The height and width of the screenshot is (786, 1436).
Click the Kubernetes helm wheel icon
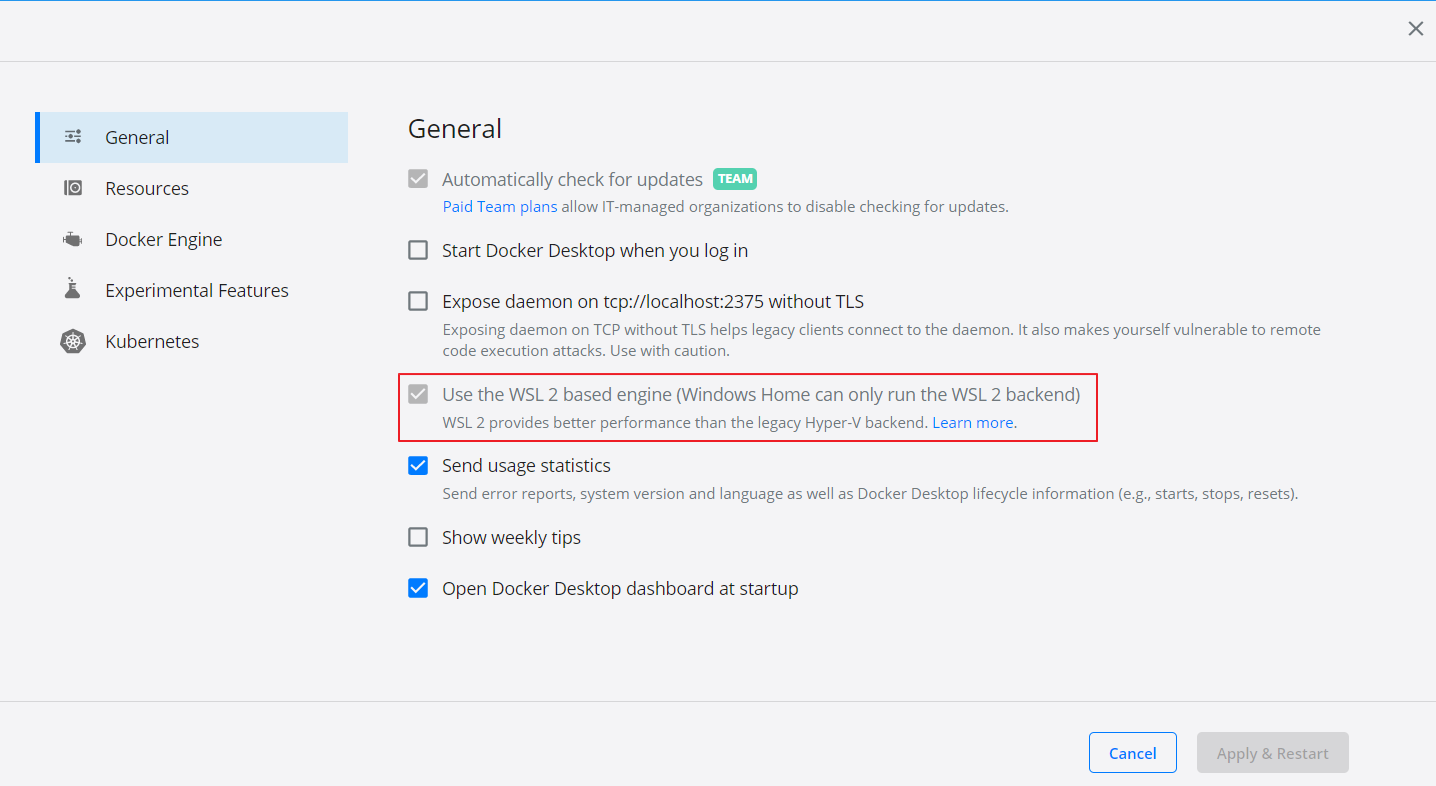(73, 341)
